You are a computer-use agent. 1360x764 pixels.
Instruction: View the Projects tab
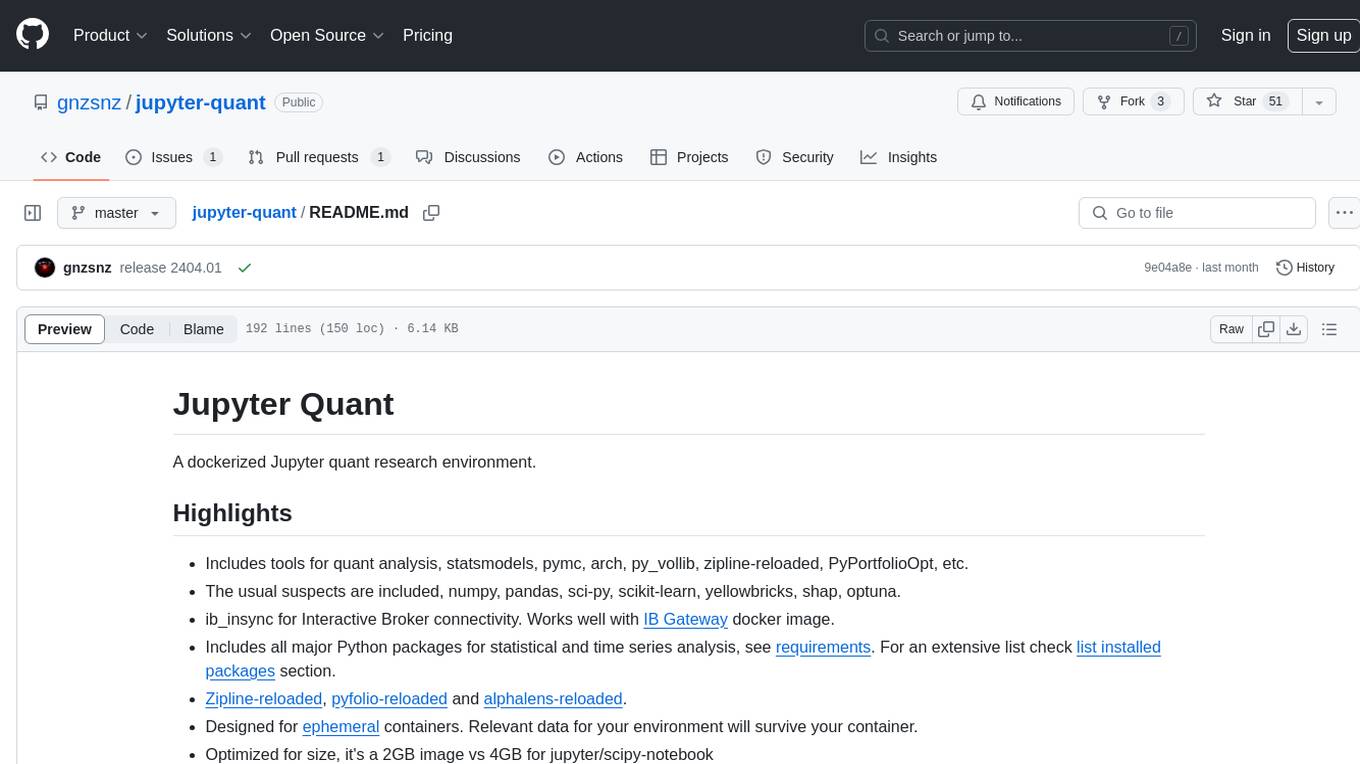[689, 157]
